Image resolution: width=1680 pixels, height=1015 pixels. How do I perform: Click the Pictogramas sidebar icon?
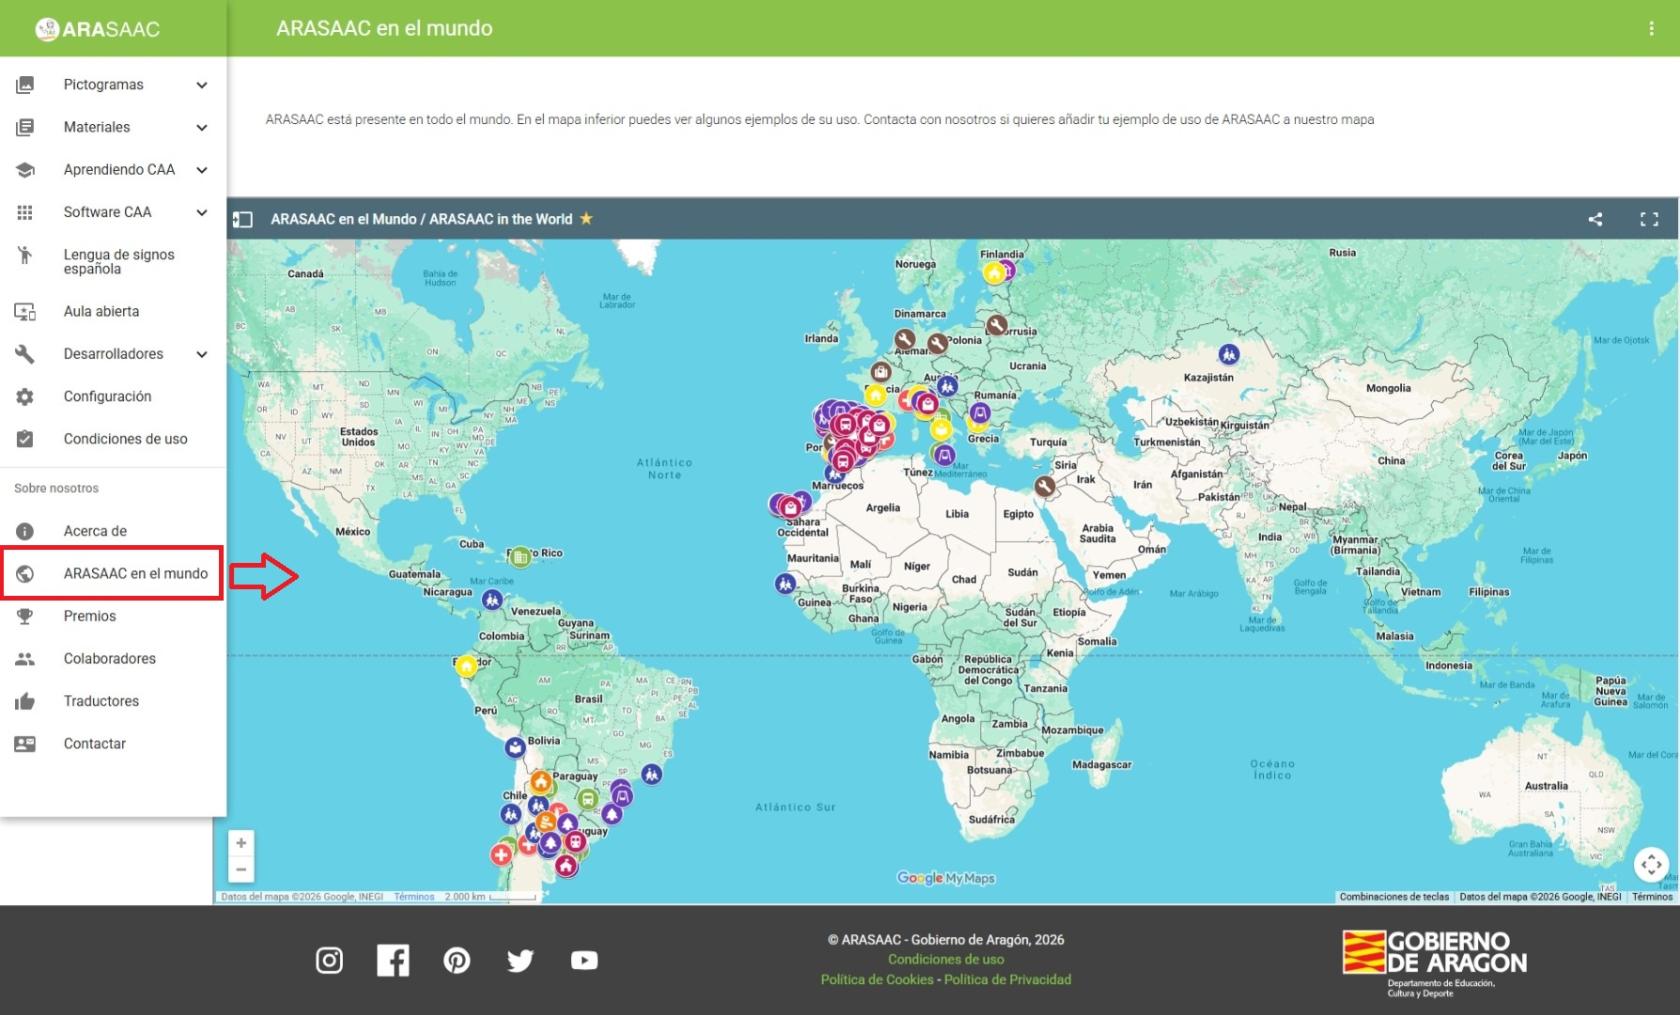(25, 85)
